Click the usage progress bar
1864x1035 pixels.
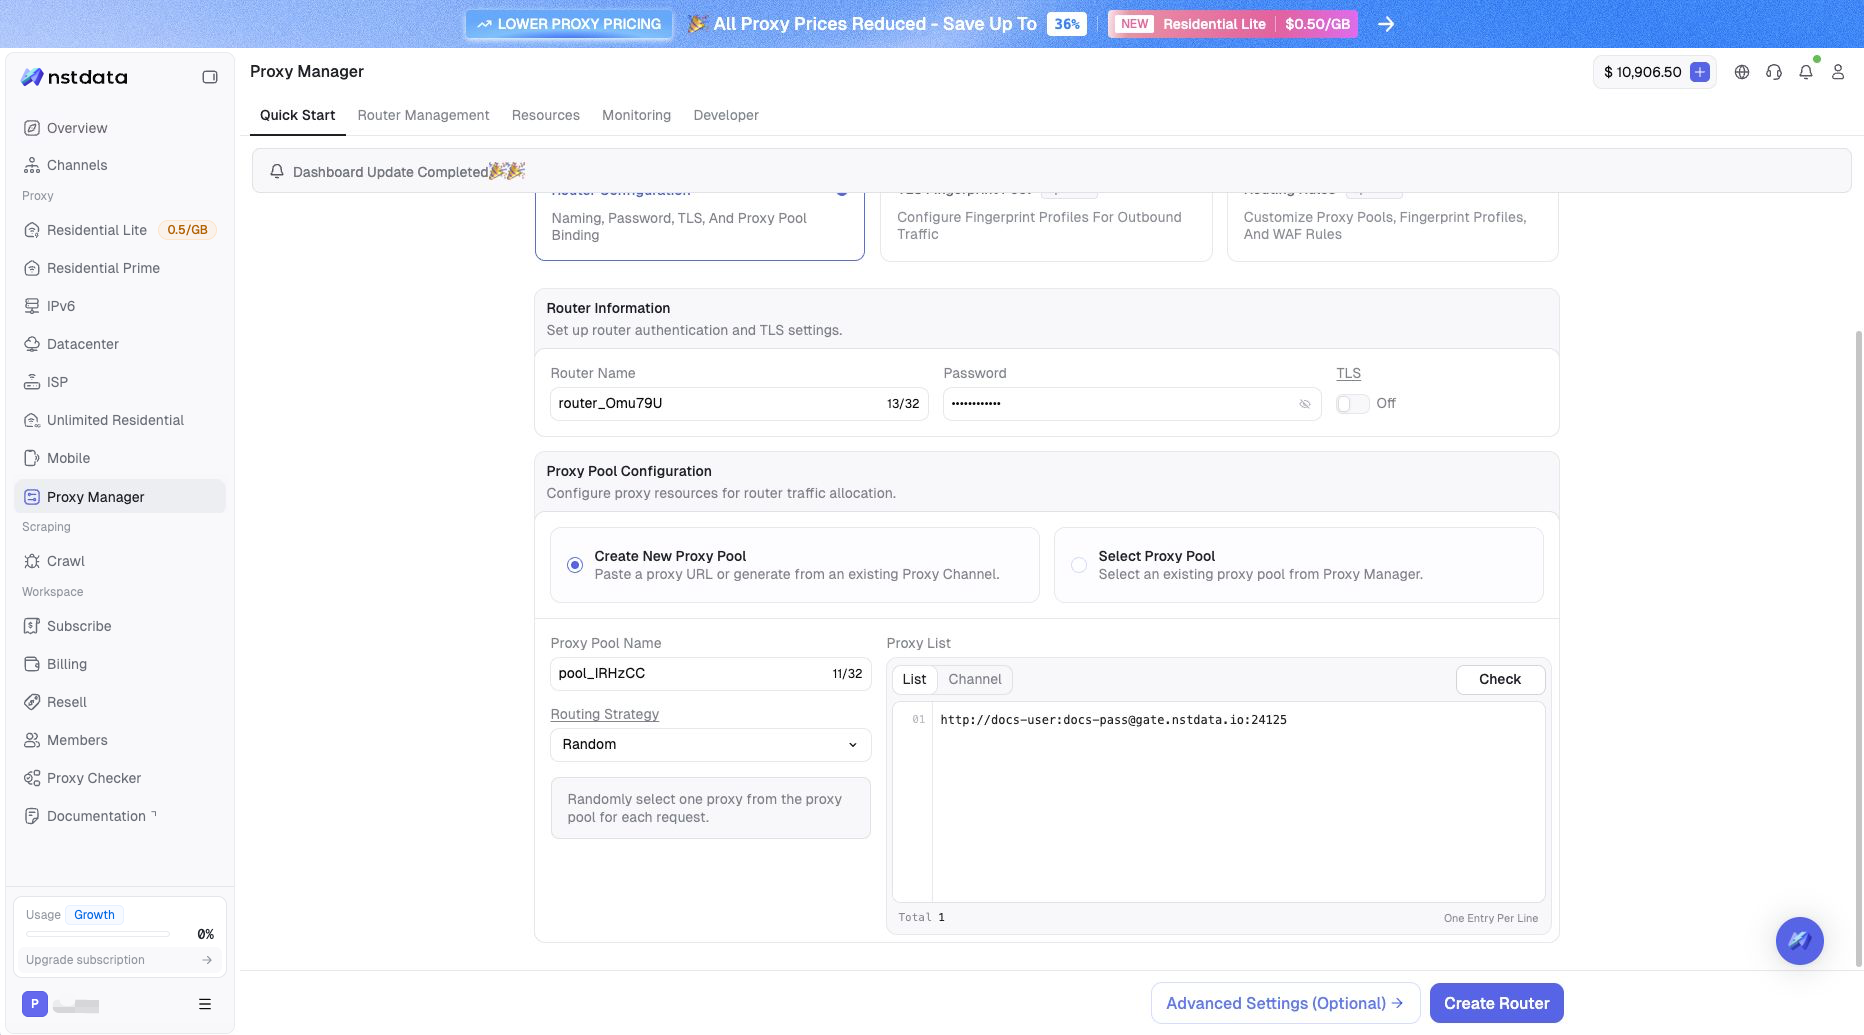pos(98,934)
